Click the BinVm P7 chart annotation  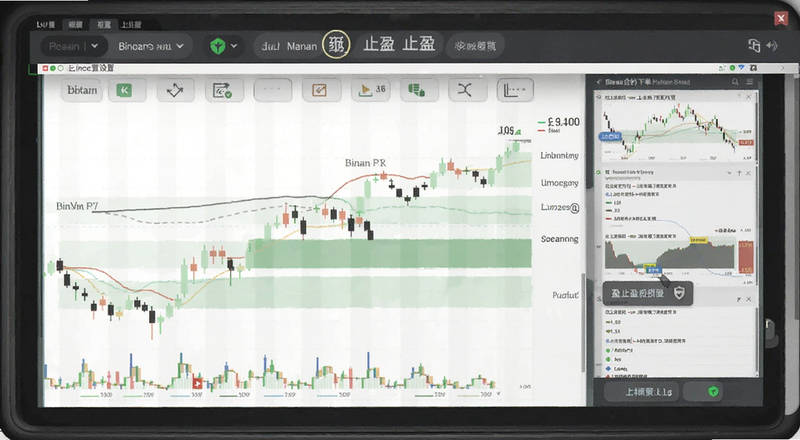point(77,206)
